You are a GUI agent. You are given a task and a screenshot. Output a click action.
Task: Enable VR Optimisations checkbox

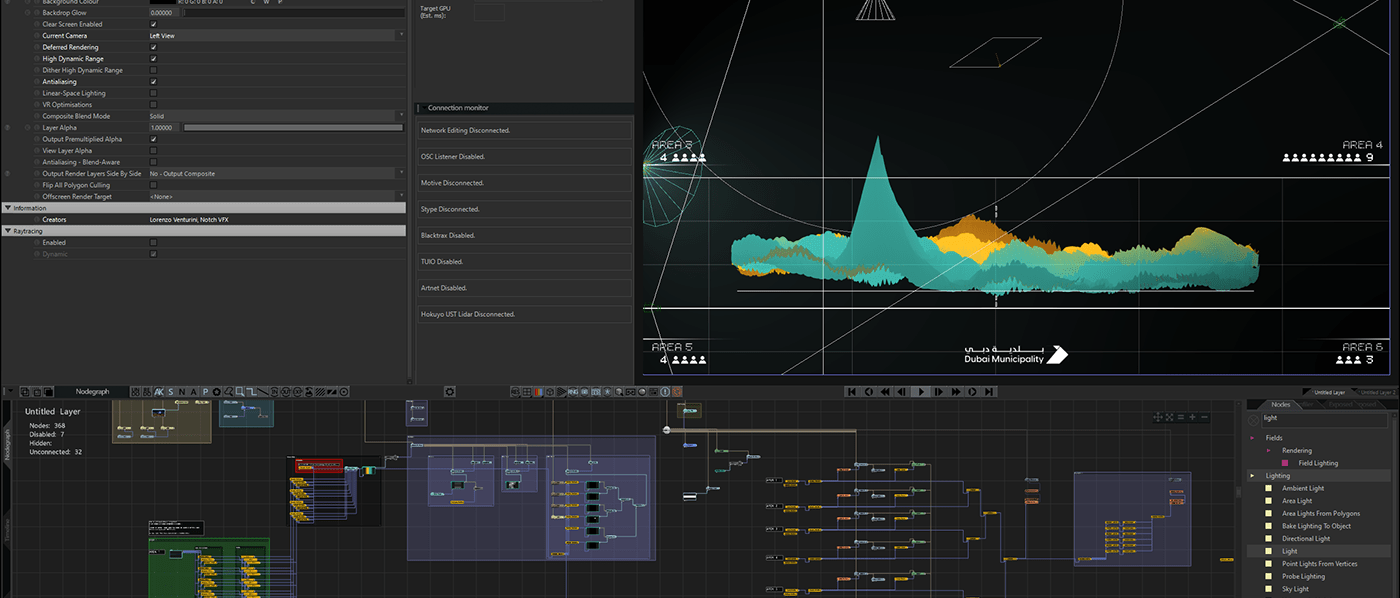click(153, 104)
